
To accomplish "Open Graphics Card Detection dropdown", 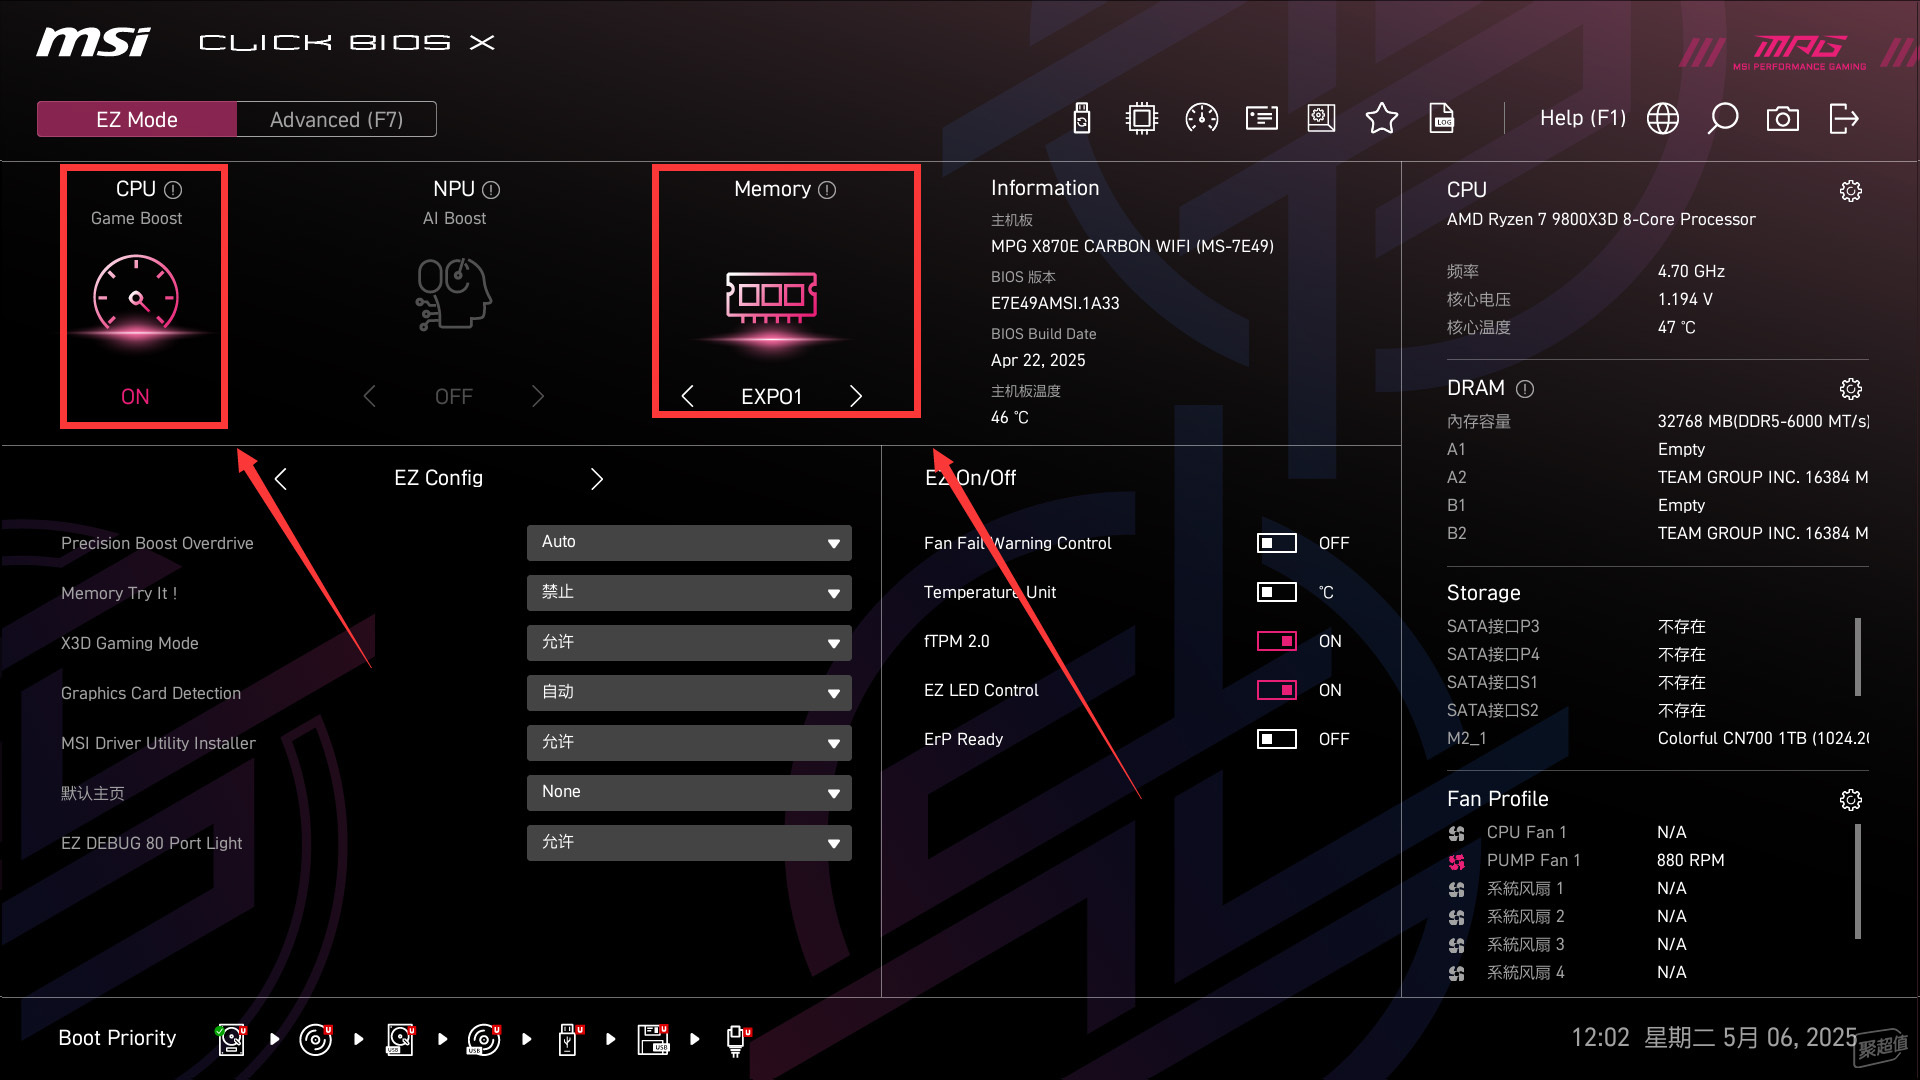I will [x=689, y=692].
